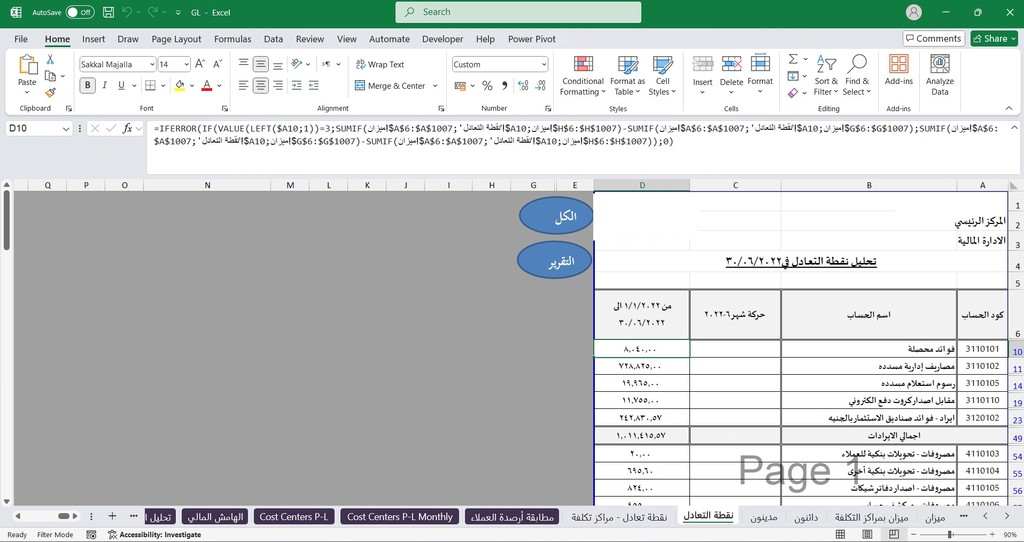Open the File menu
The width and height of the screenshot is (1024, 542).
coord(21,39)
